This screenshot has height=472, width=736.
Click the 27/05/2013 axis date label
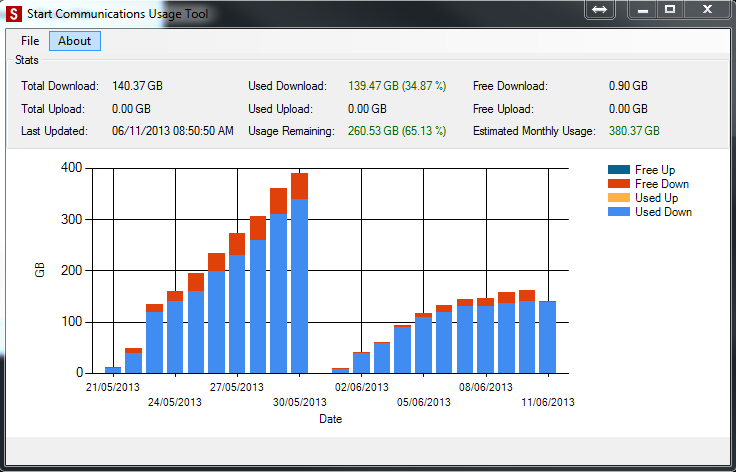tap(237, 387)
